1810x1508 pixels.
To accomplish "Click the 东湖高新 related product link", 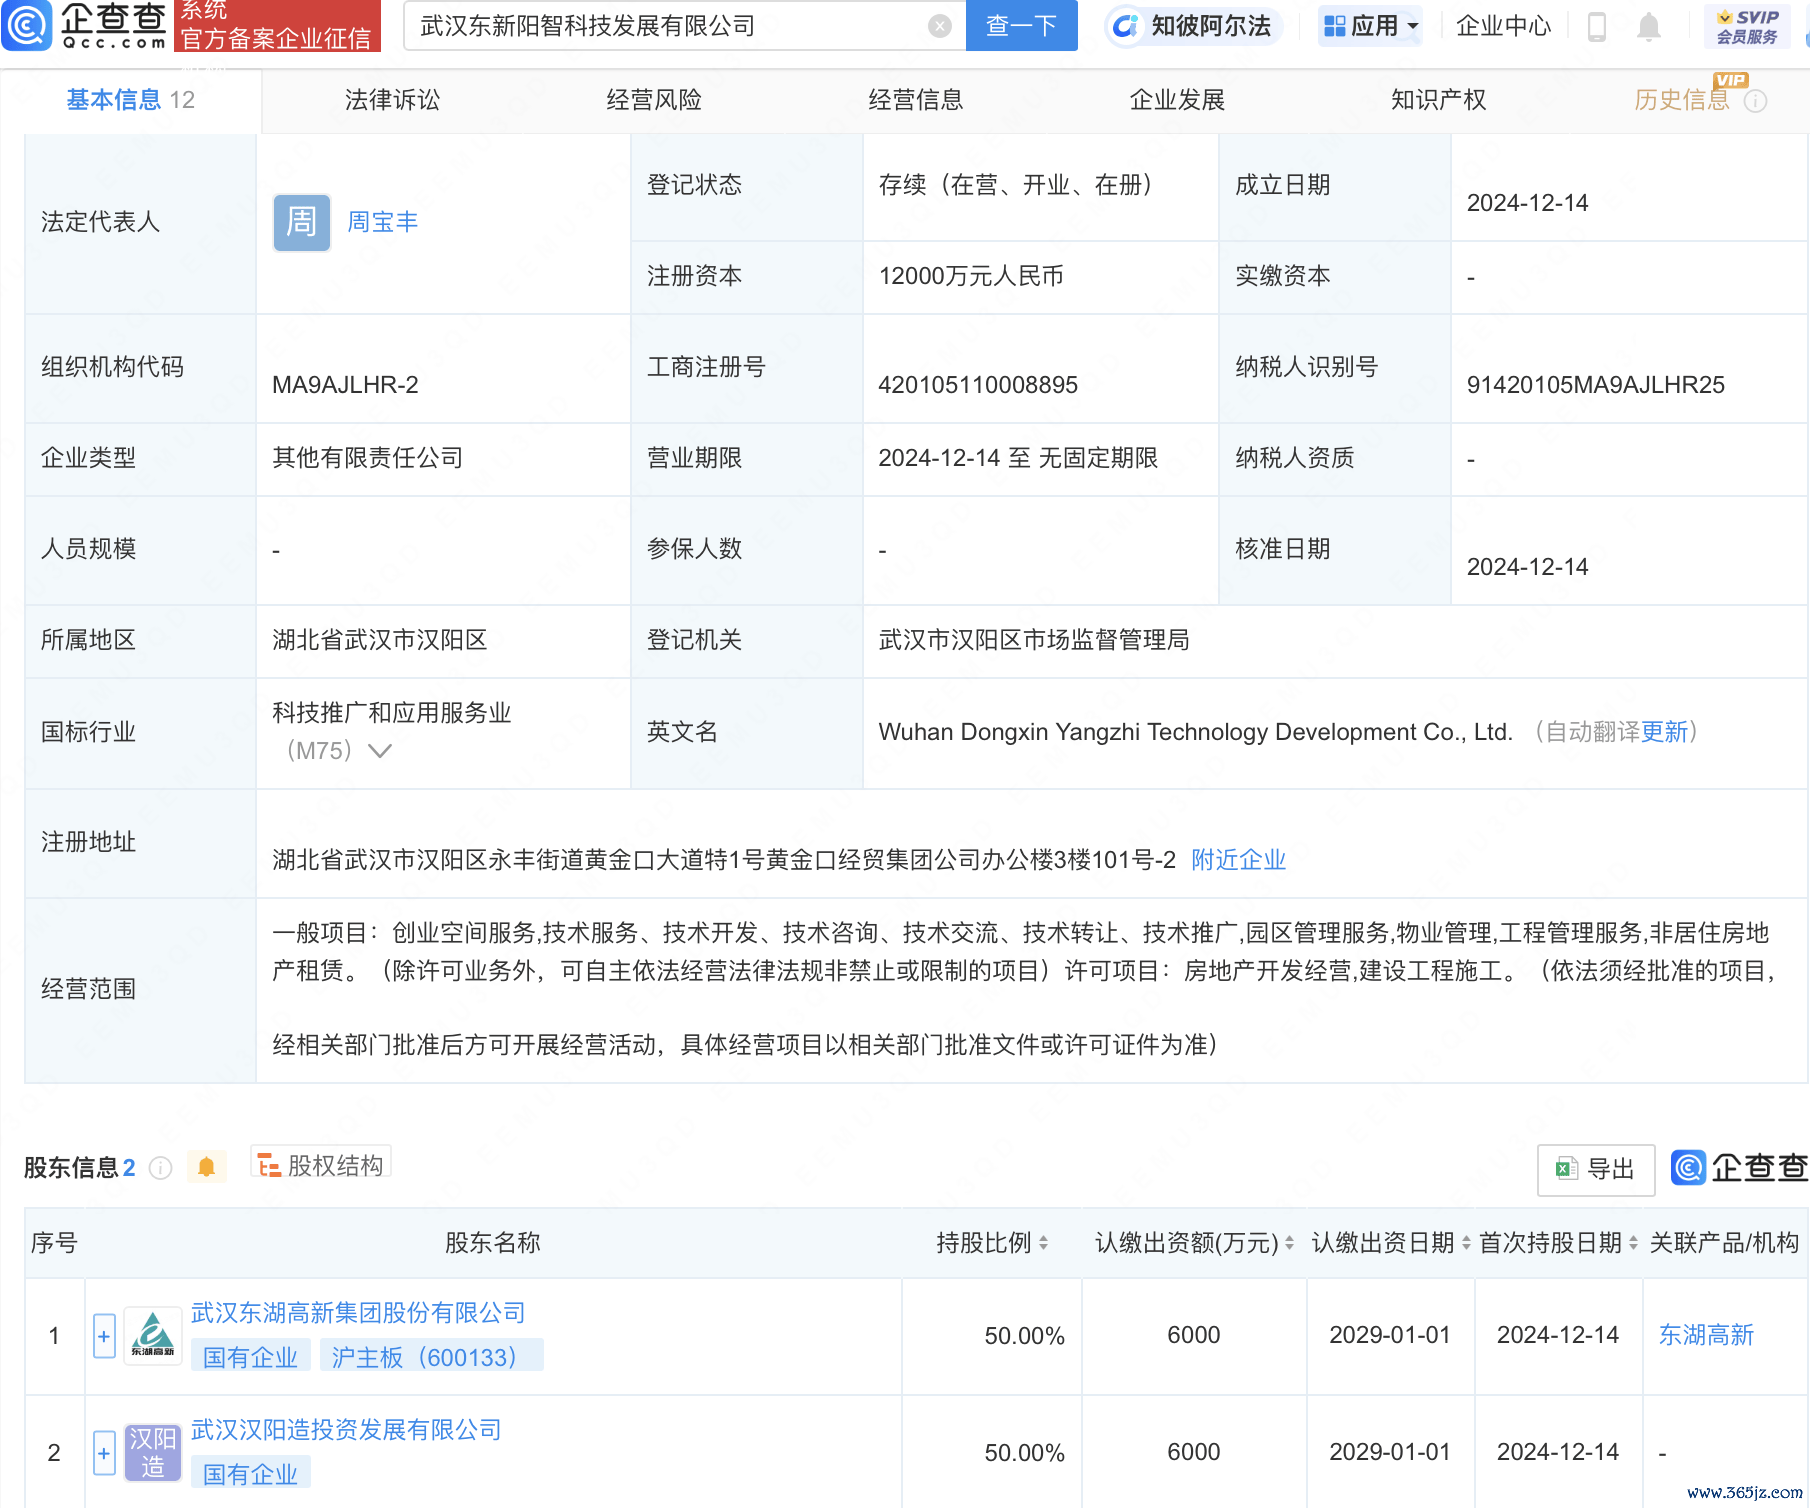I will [1706, 1336].
